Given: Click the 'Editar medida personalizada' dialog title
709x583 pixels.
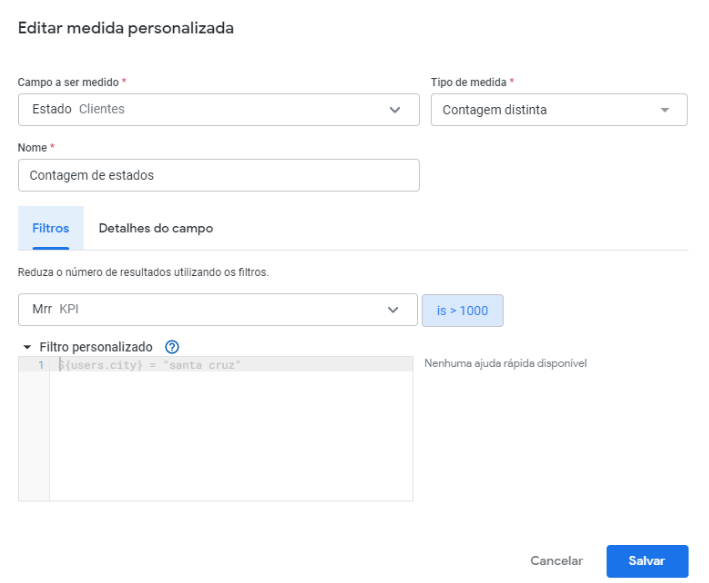Looking at the screenshot, I should pyautogui.click(x=126, y=28).
